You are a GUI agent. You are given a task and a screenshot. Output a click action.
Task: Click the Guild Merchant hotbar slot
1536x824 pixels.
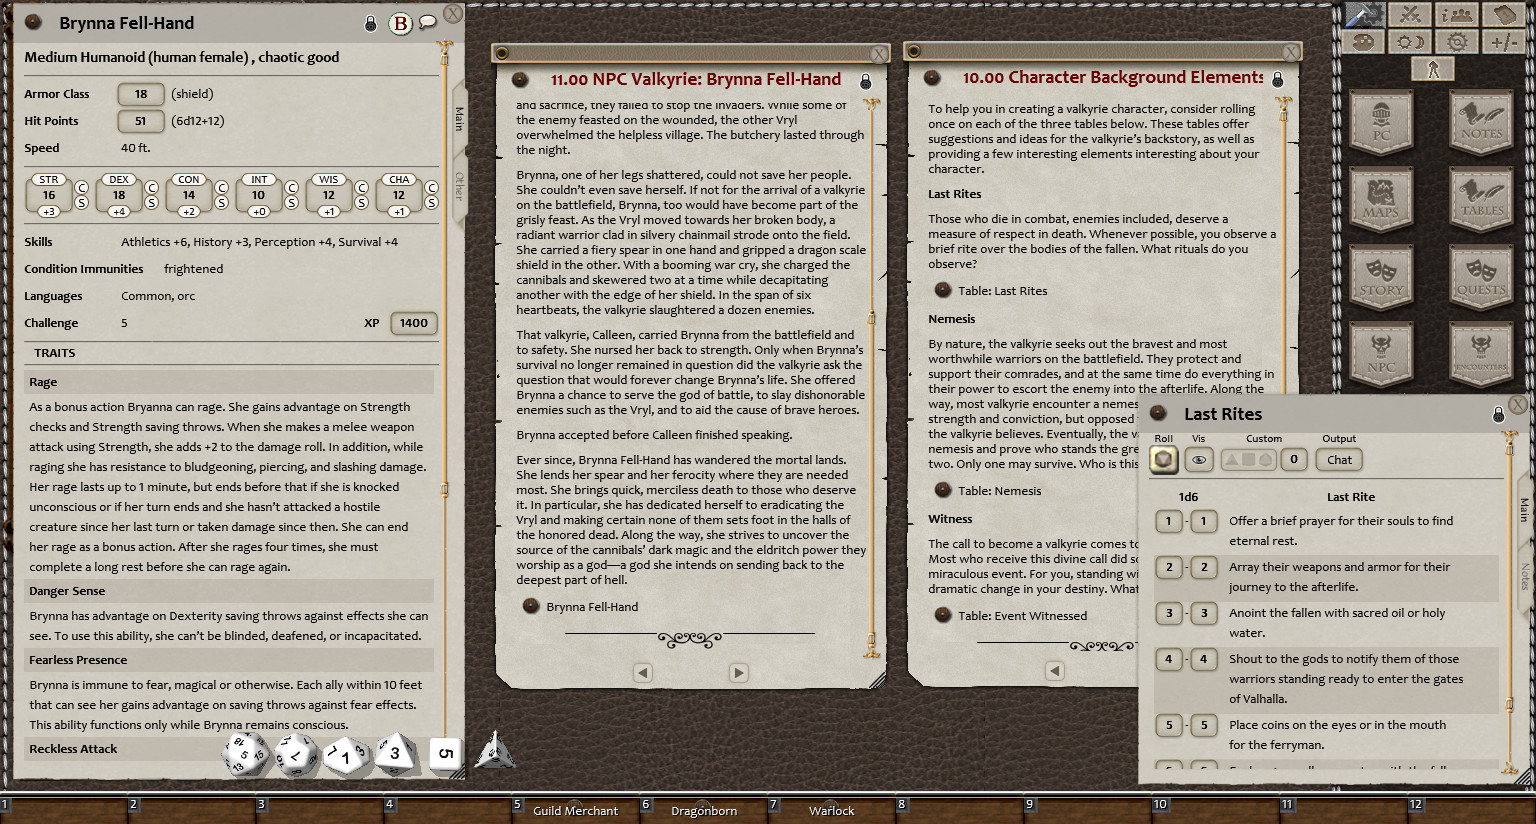point(575,810)
